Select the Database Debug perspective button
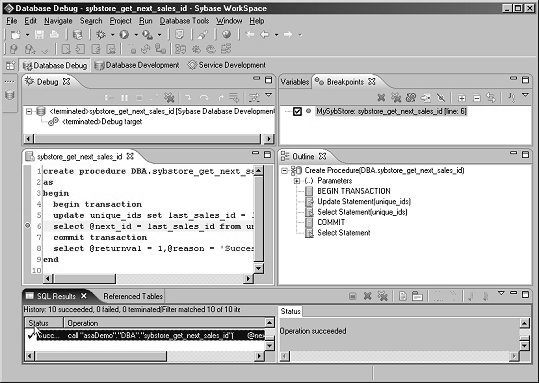The width and height of the screenshot is (539, 383). tap(55, 65)
